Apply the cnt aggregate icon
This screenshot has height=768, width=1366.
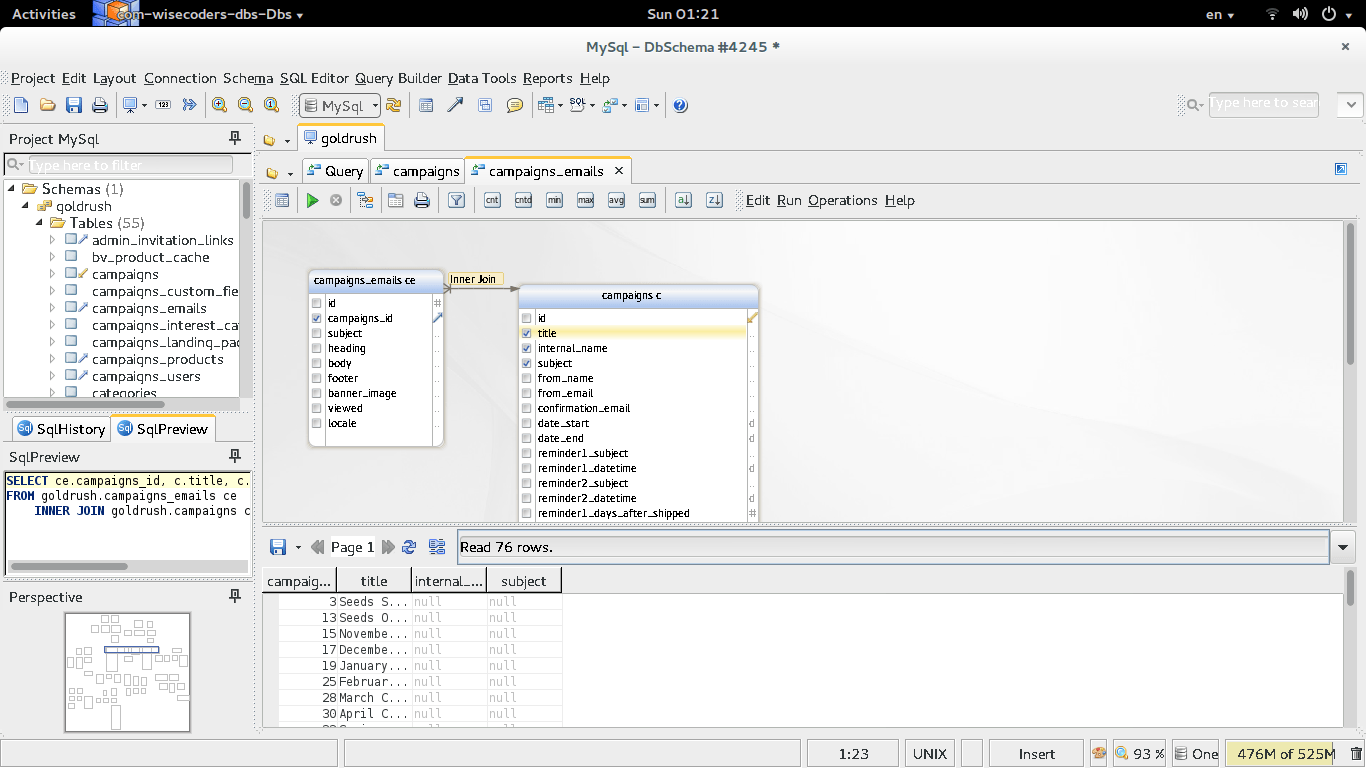tap(492, 200)
